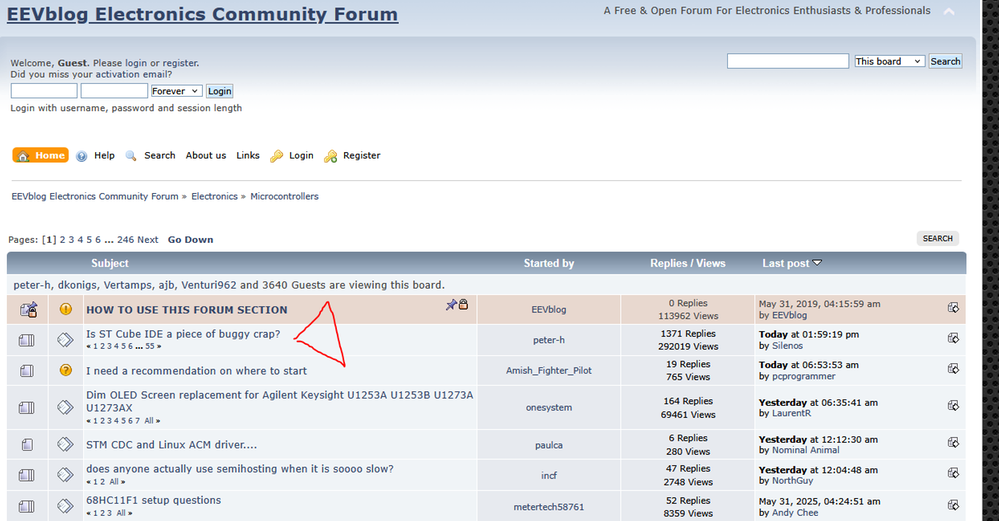Open user profile onesystem
999x521 pixels.
[x=549, y=408]
